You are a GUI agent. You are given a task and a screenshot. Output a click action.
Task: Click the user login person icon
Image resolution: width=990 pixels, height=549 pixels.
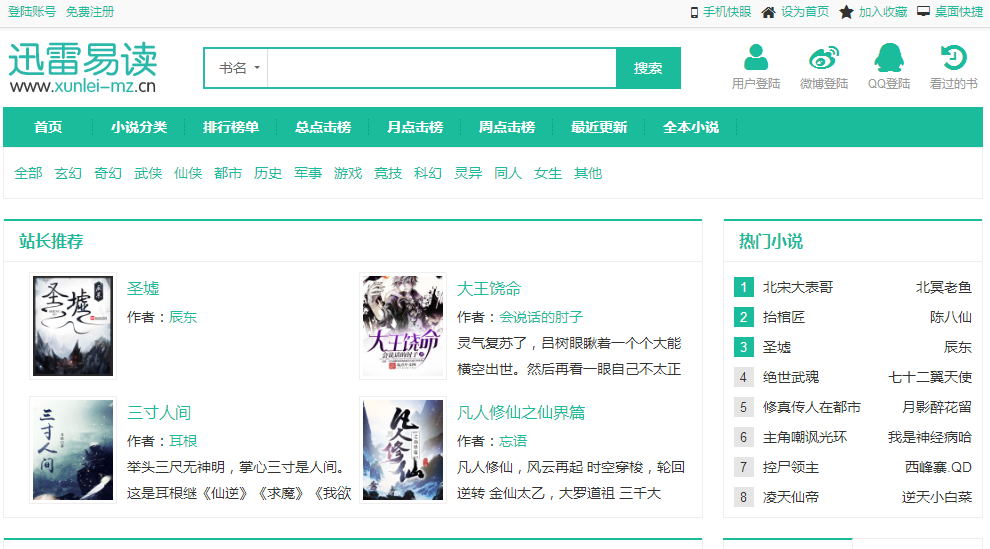click(x=756, y=57)
